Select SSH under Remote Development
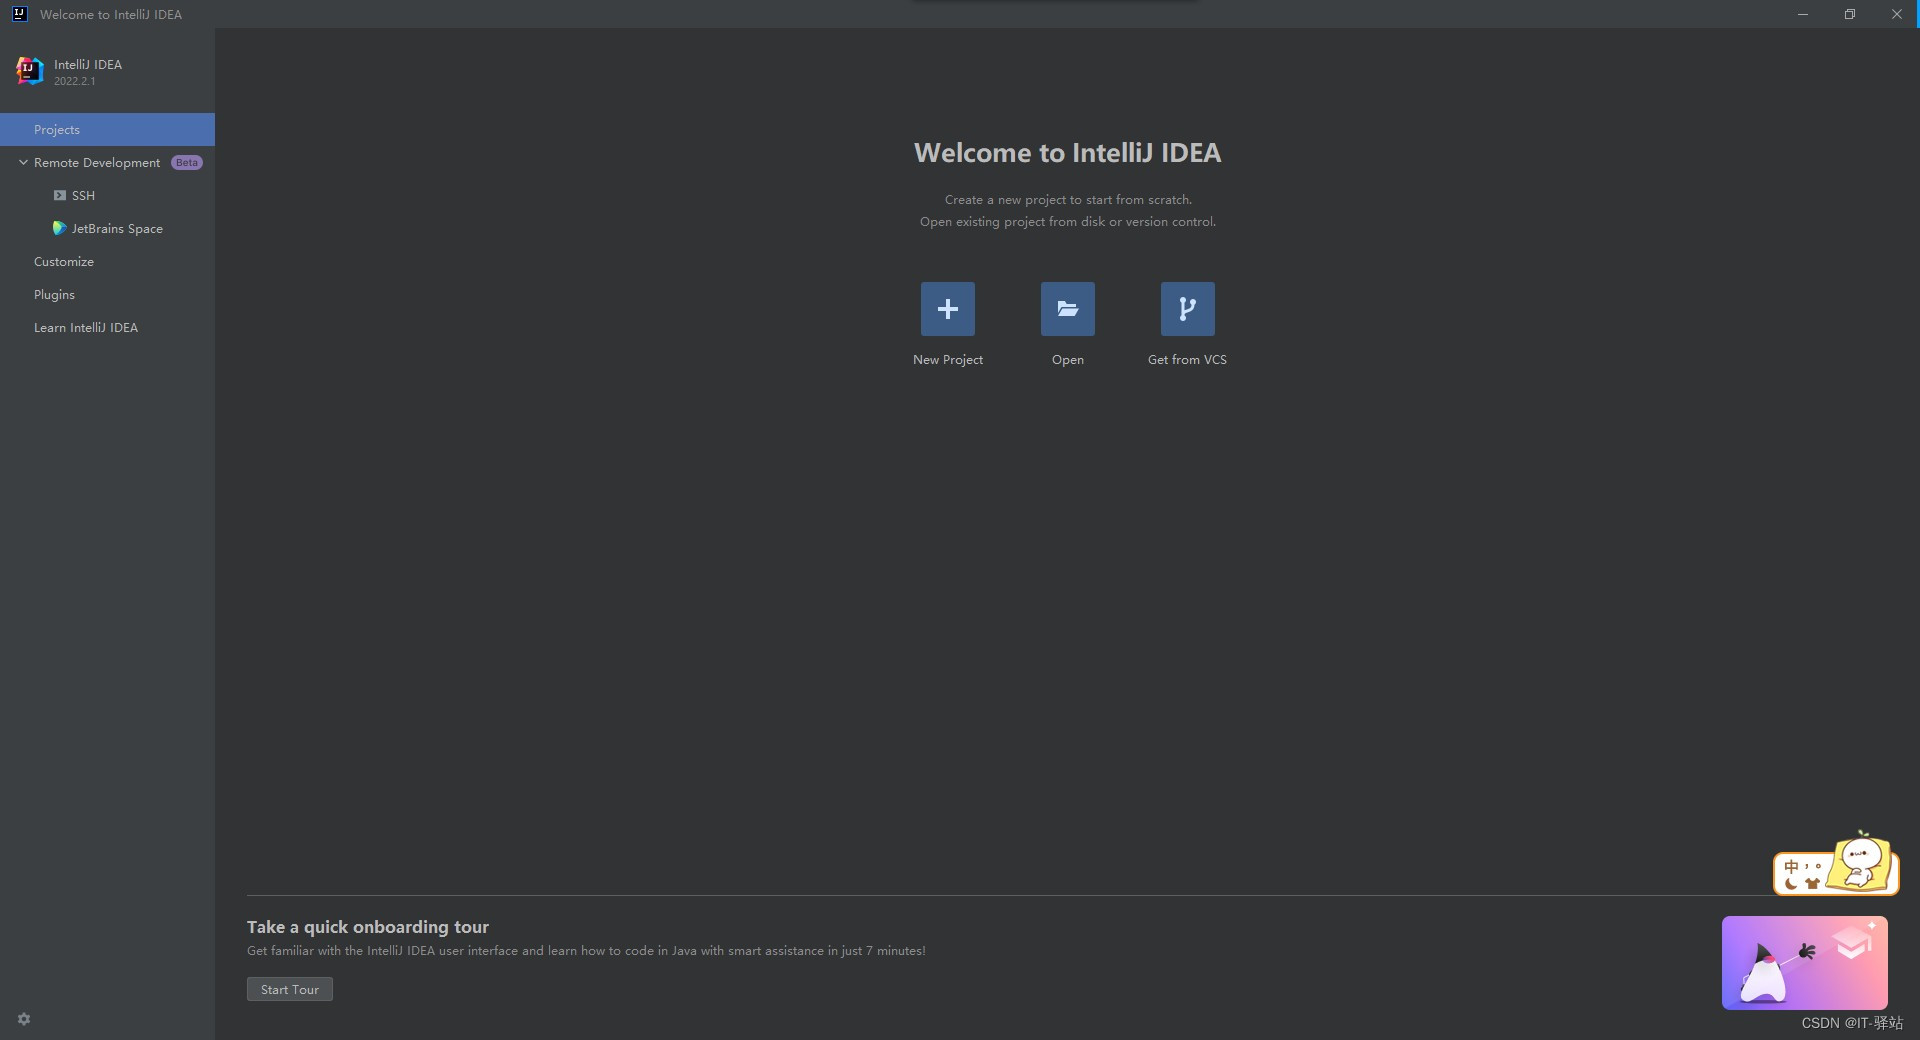 107,196
